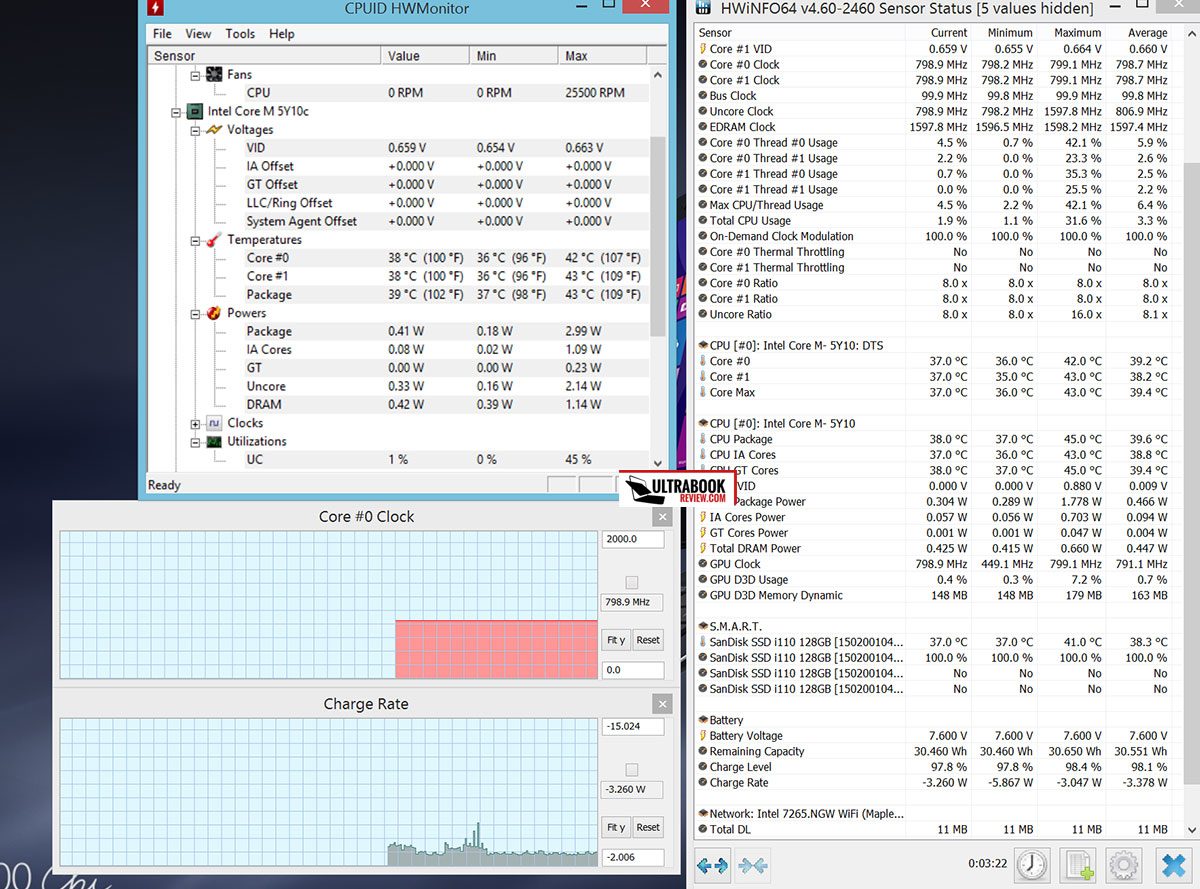Click the Core #1 VID voltage icon in HWiNFO
The image size is (1200, 889).
702,49
